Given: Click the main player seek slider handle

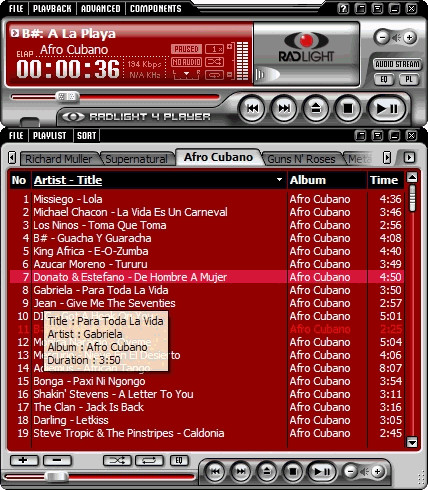Looking at the screenshot, I should 67,97.
